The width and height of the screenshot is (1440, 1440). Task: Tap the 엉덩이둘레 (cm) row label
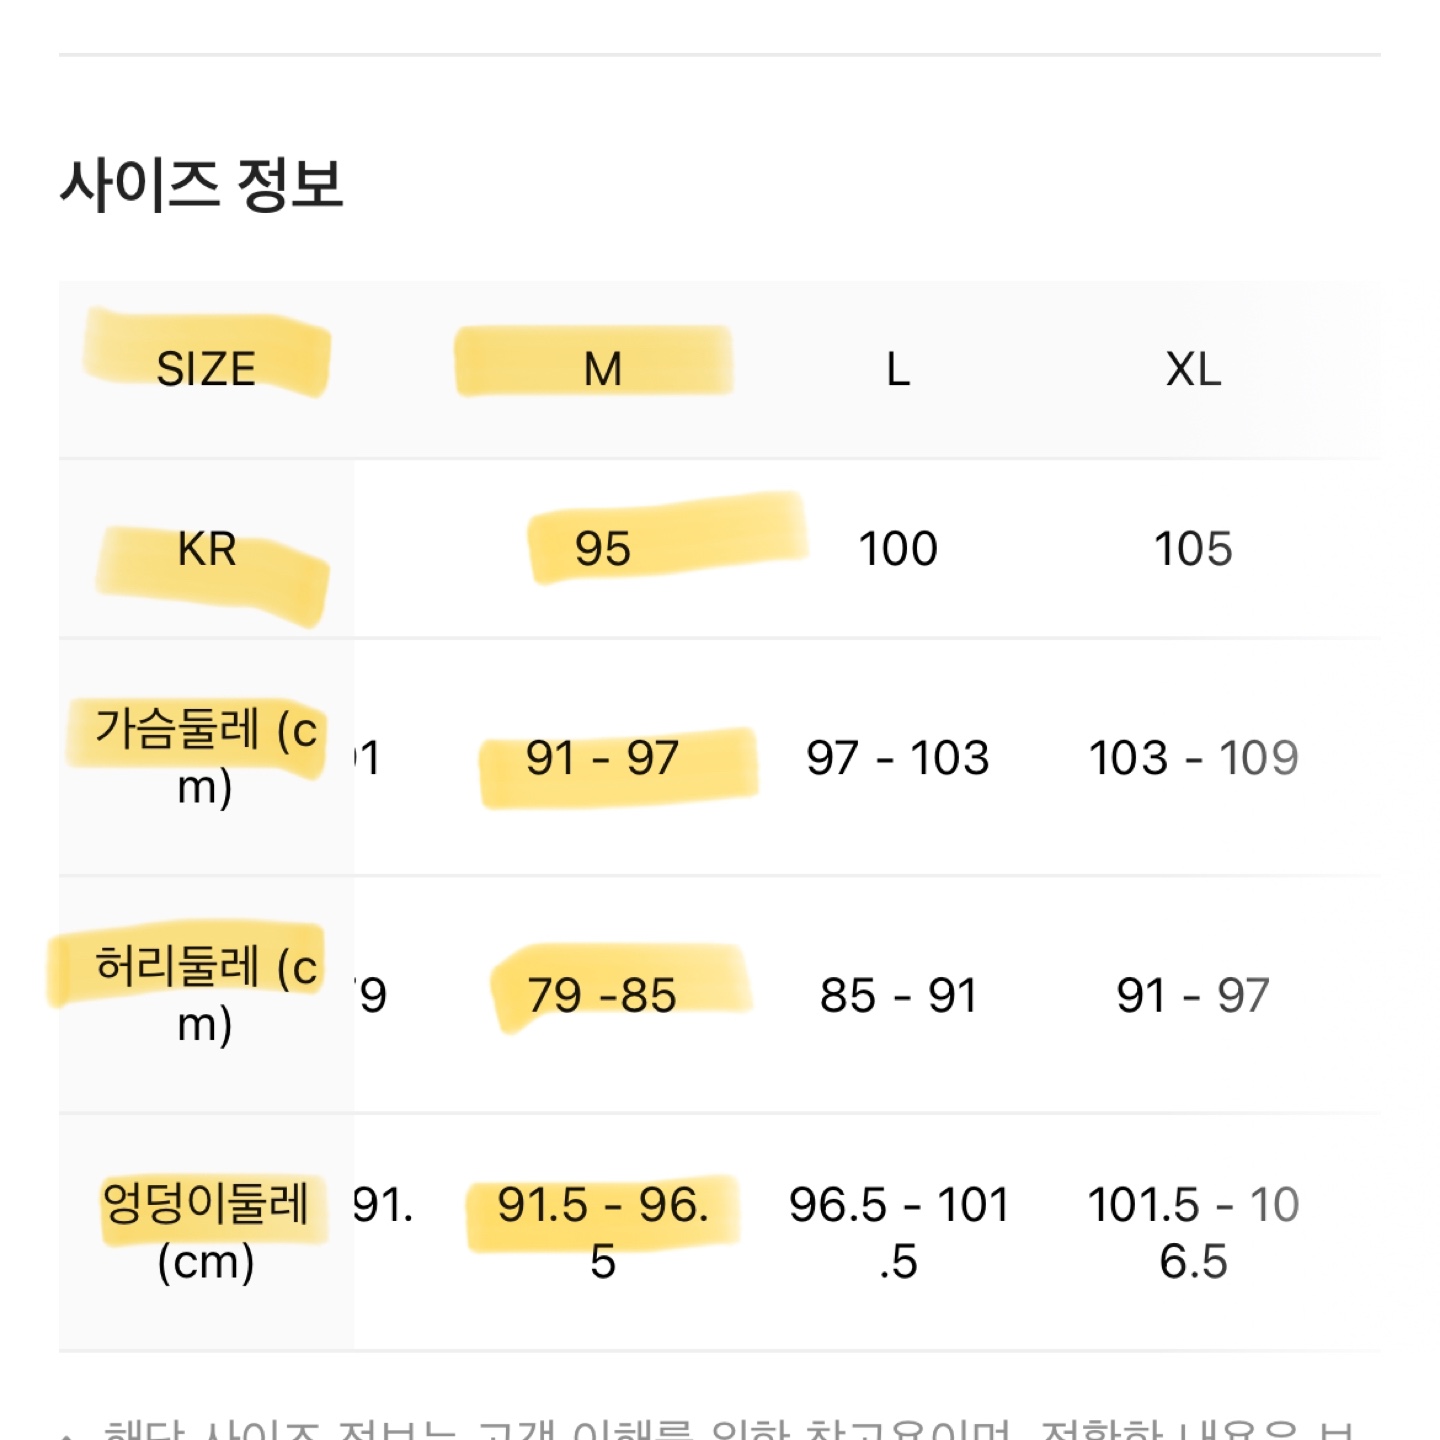[x=206, y=1232]
